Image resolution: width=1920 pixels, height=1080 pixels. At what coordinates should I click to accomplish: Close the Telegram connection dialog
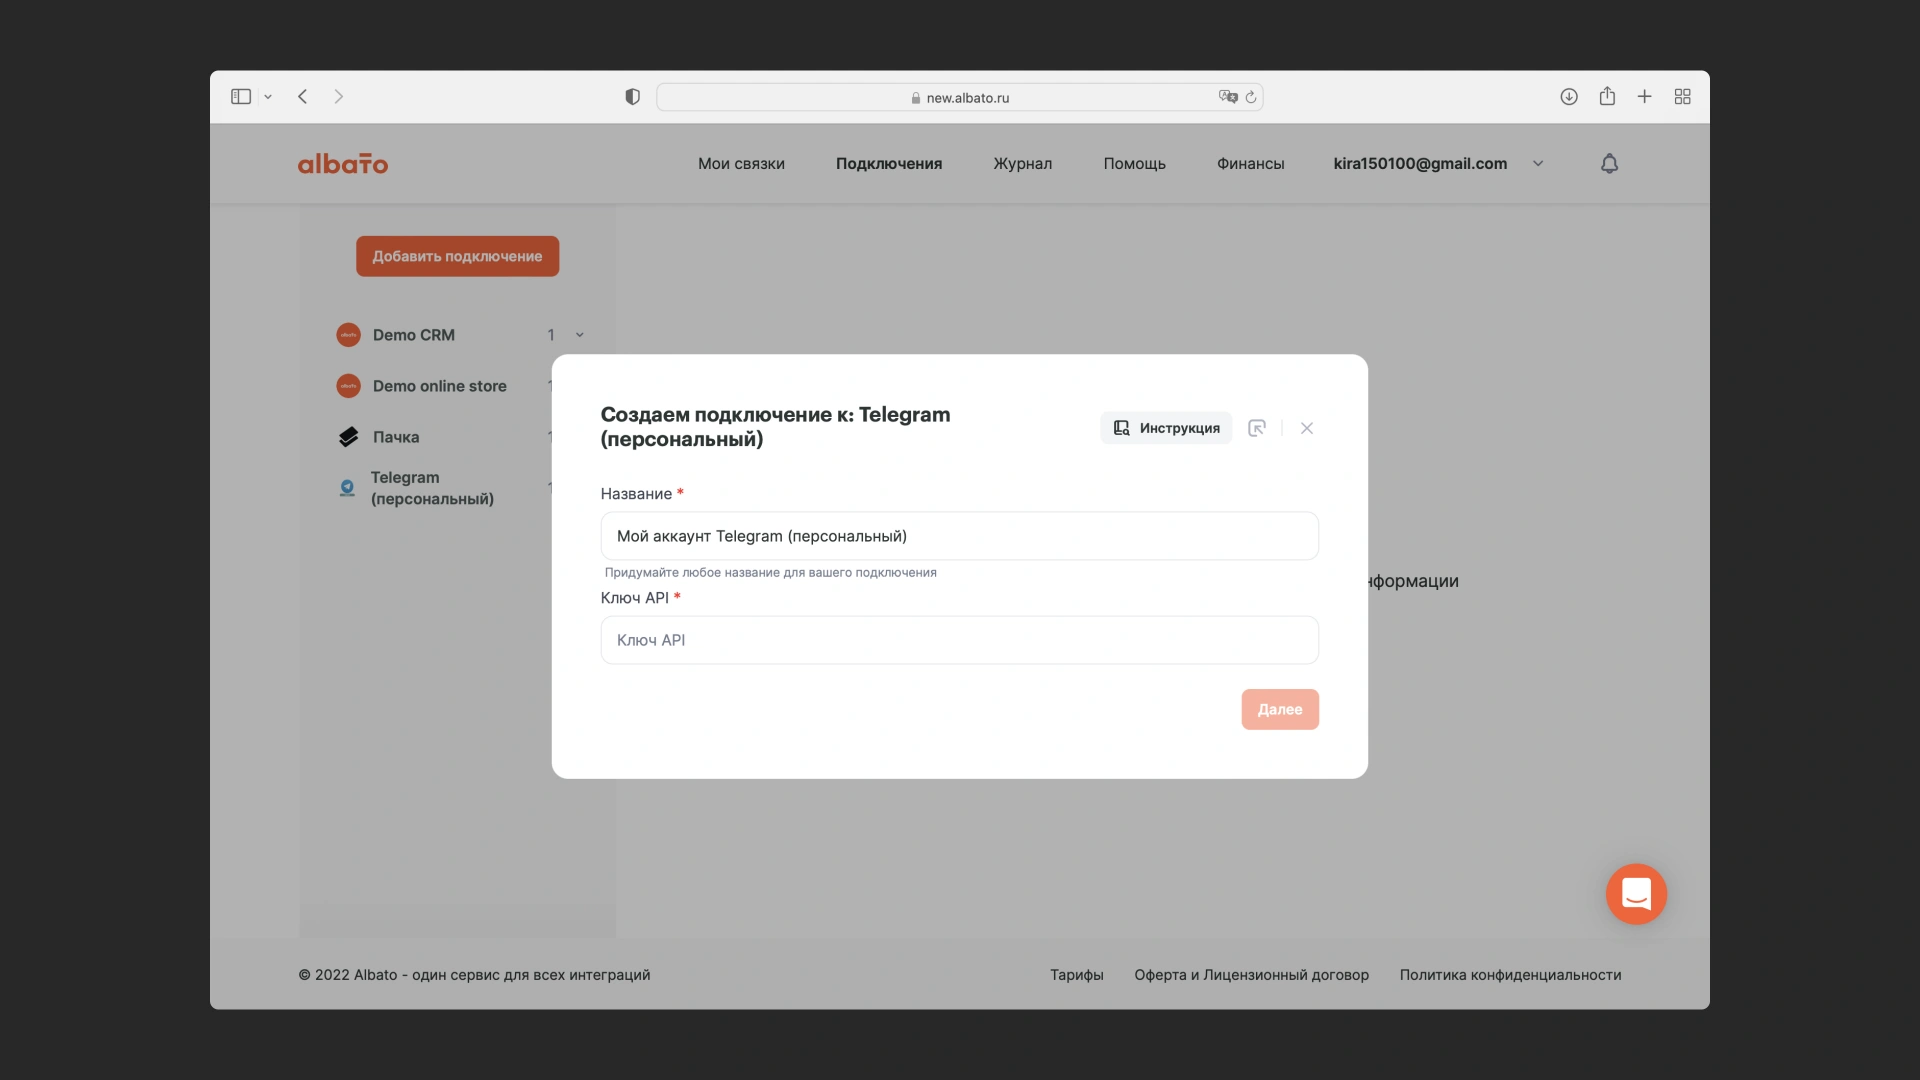click(x=1307, y=428)
